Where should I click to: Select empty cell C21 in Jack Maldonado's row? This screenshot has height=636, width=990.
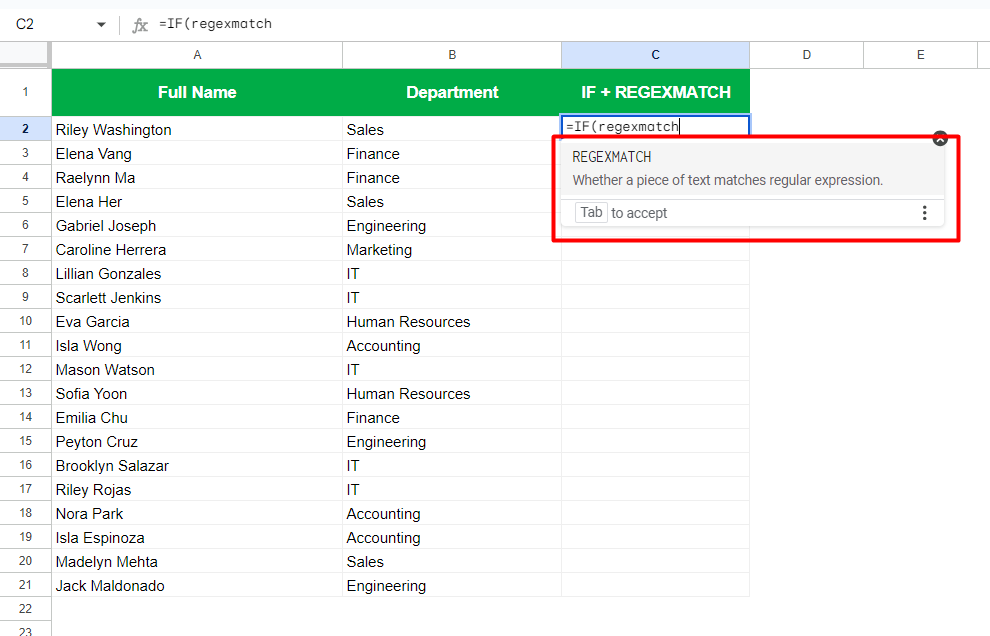(x=655, y=585)
